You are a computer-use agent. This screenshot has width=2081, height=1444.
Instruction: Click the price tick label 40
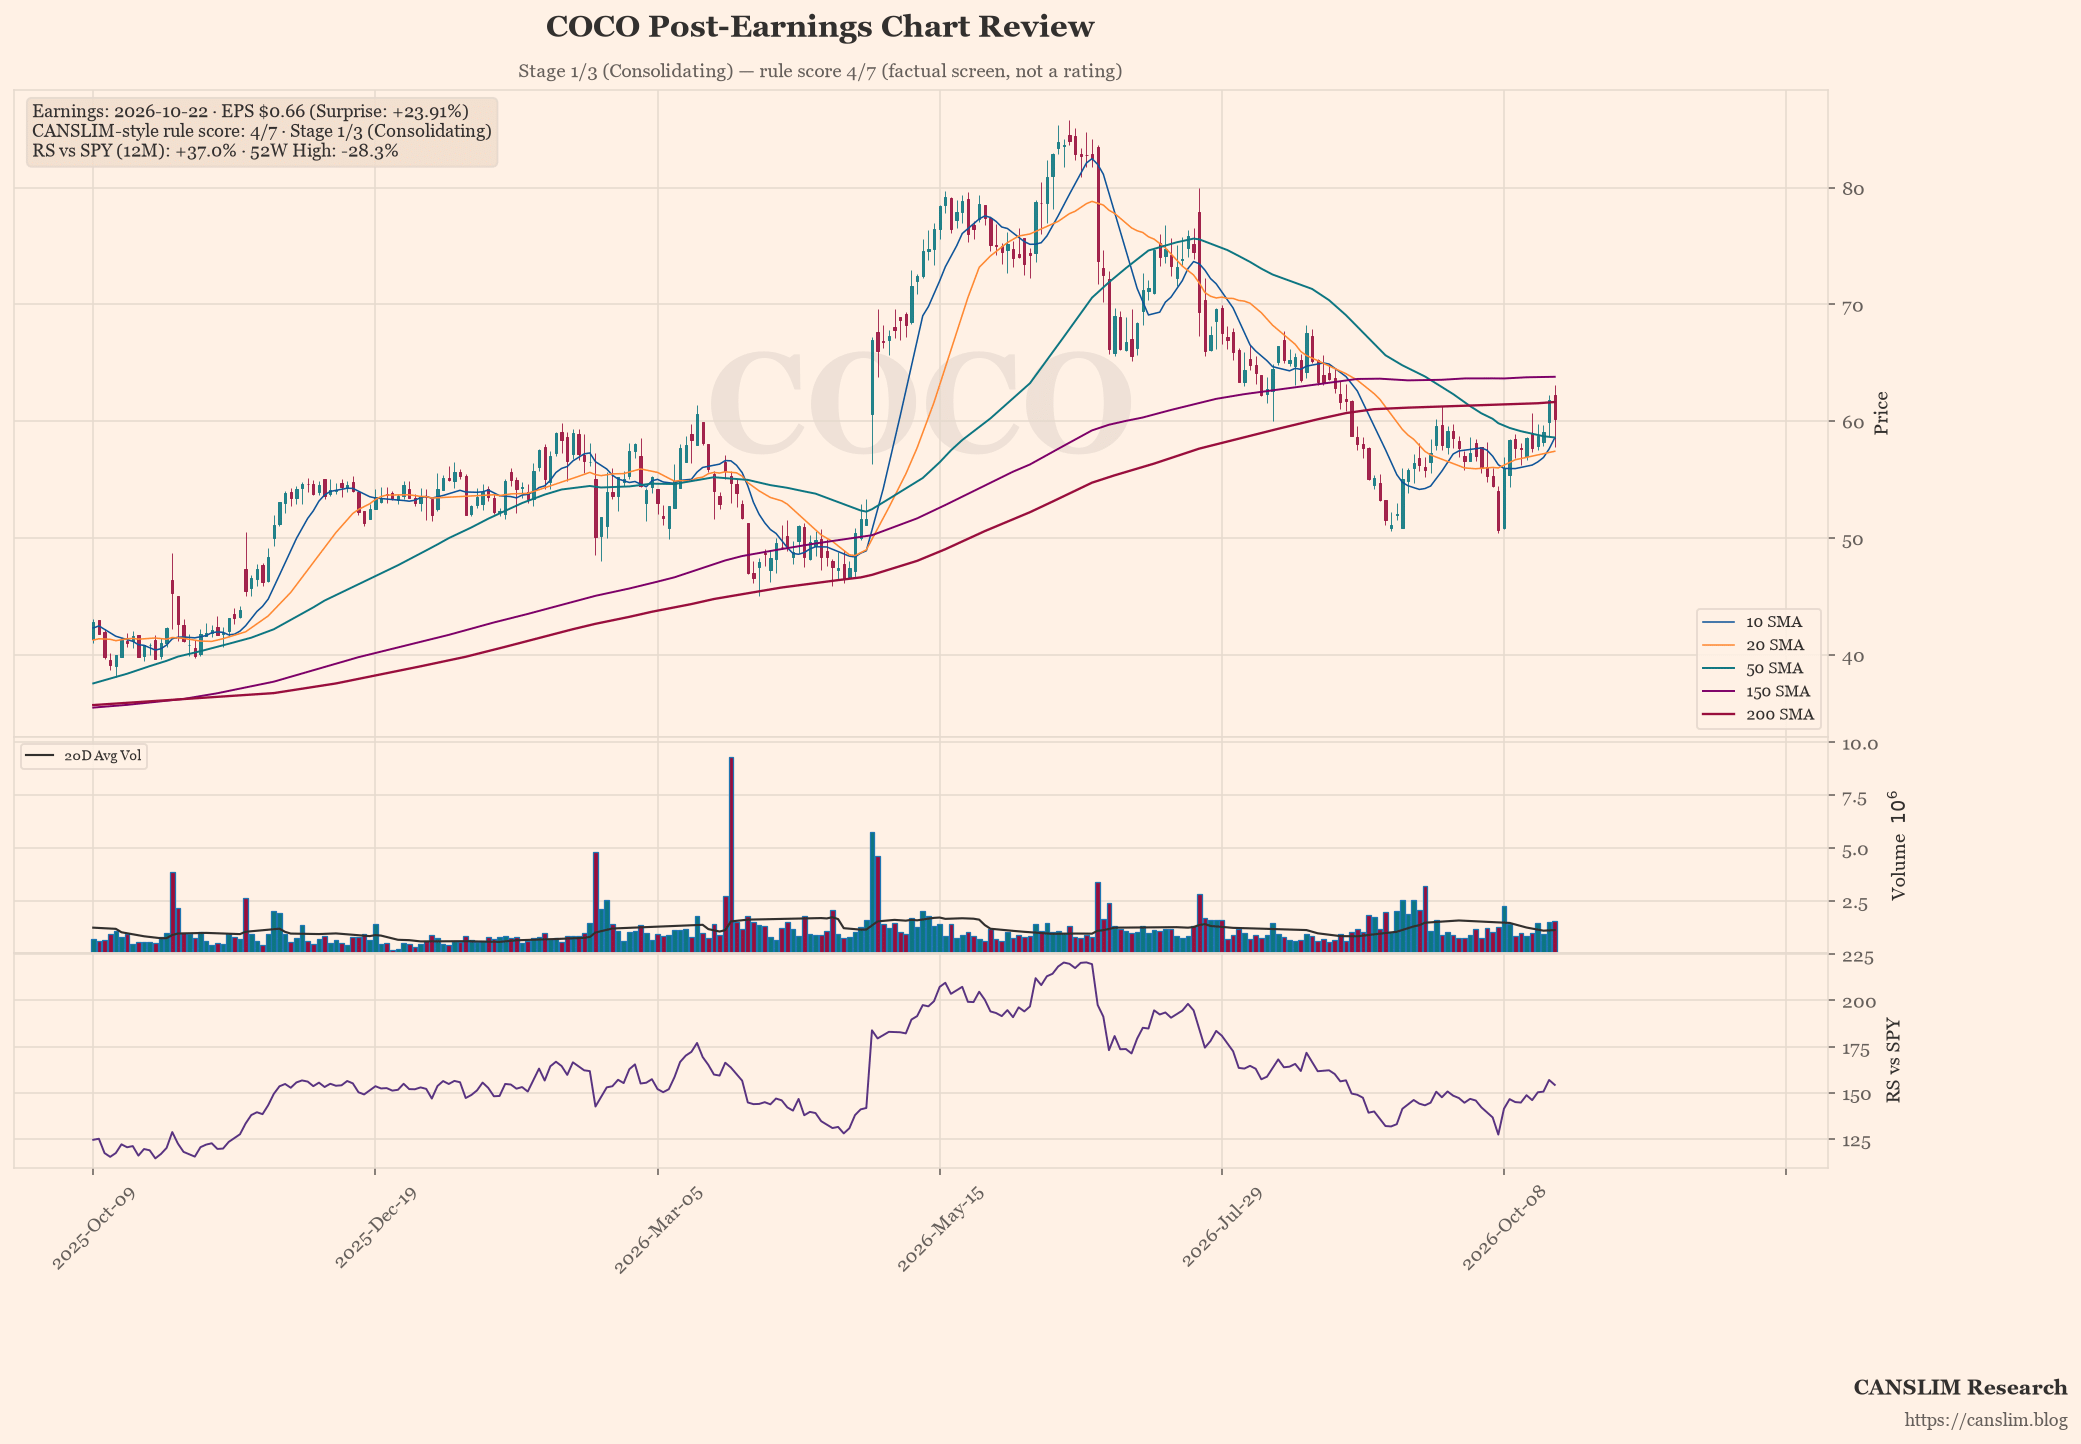[x=1852, y=657]
